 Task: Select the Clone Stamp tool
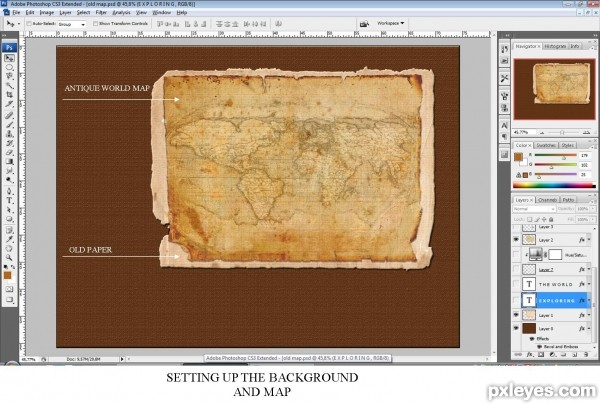[x=9, y=134]
